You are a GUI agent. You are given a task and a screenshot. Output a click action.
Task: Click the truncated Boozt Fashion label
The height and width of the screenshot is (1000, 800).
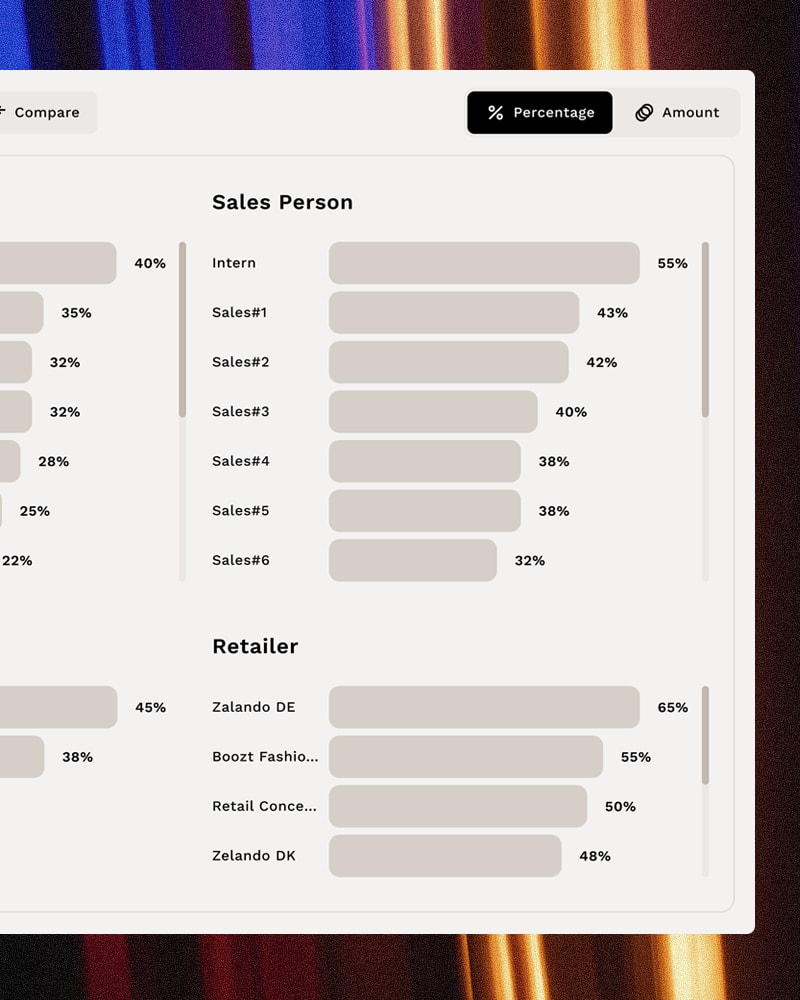(265, 757)
